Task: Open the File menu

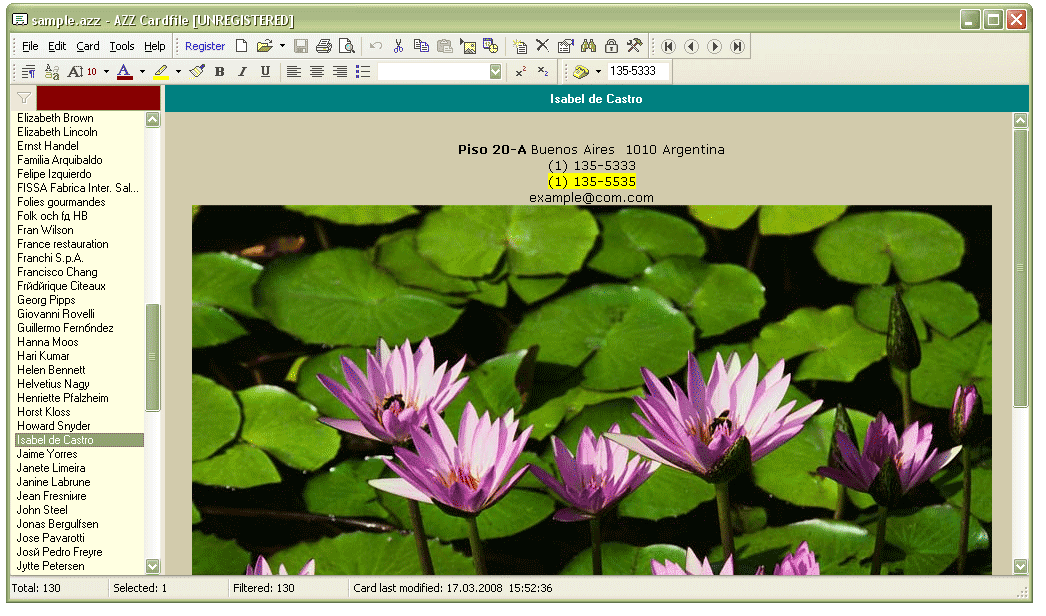Action: pyautogui.click(x=30, y=46)
